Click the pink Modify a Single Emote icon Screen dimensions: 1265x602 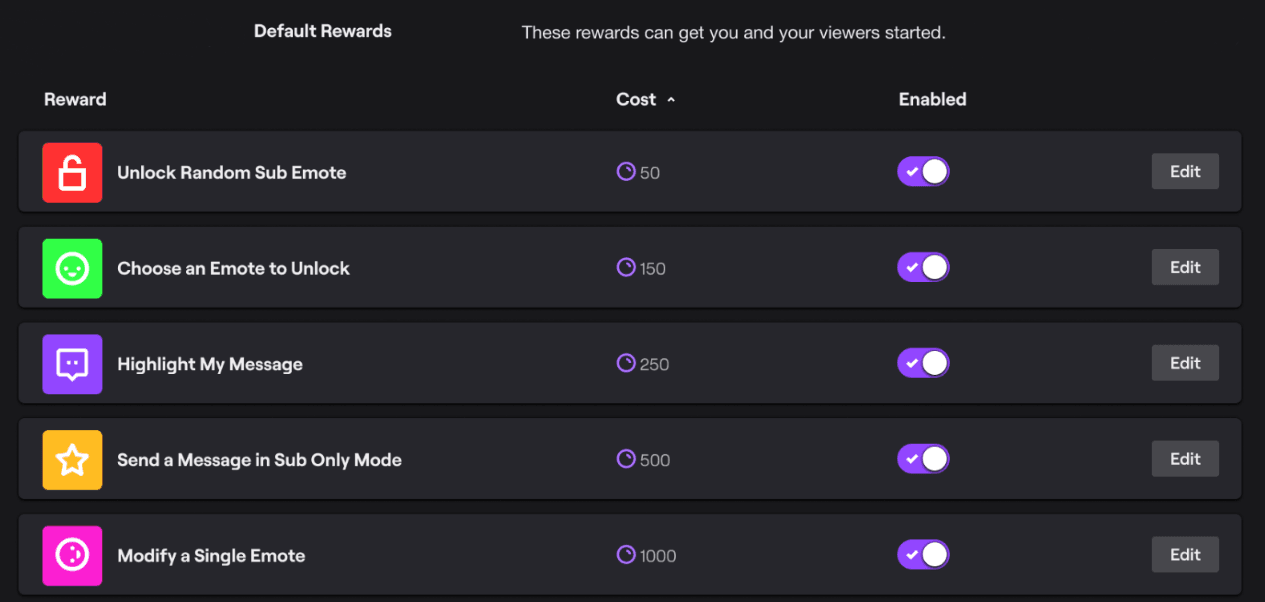click(x=72, y=556)
